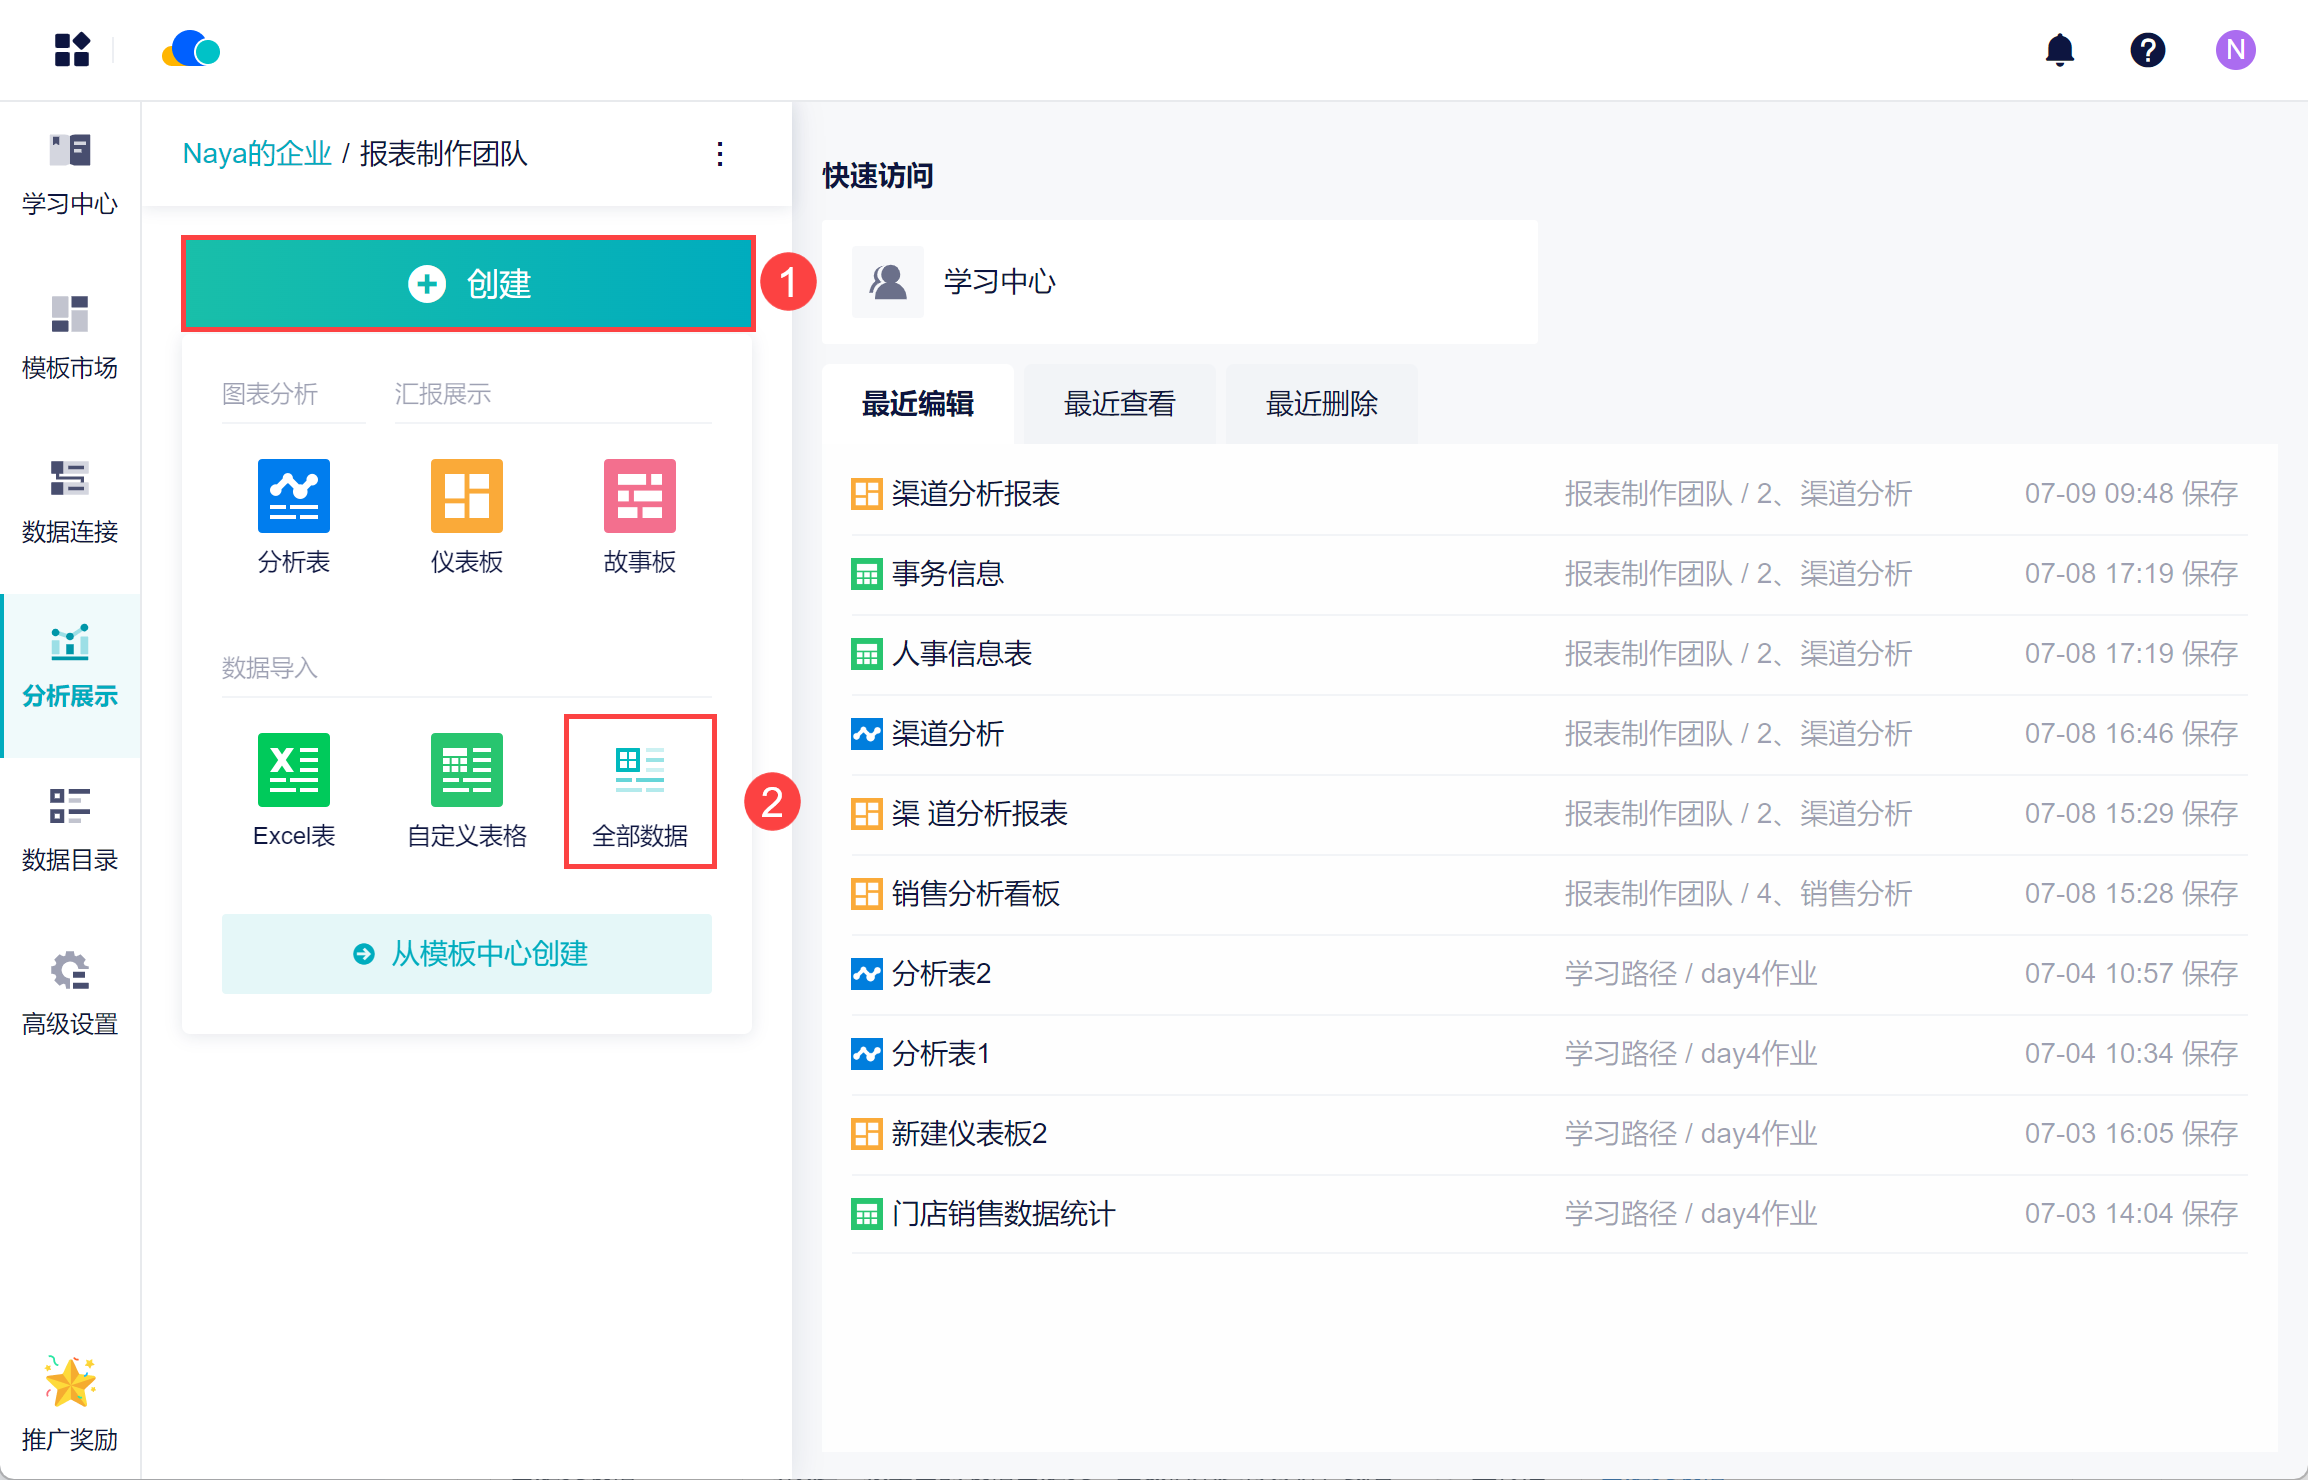This screenshot has height=1480, width=2308.
Task: Click the 全部数据 all data icon
Action: pos(639,770)
